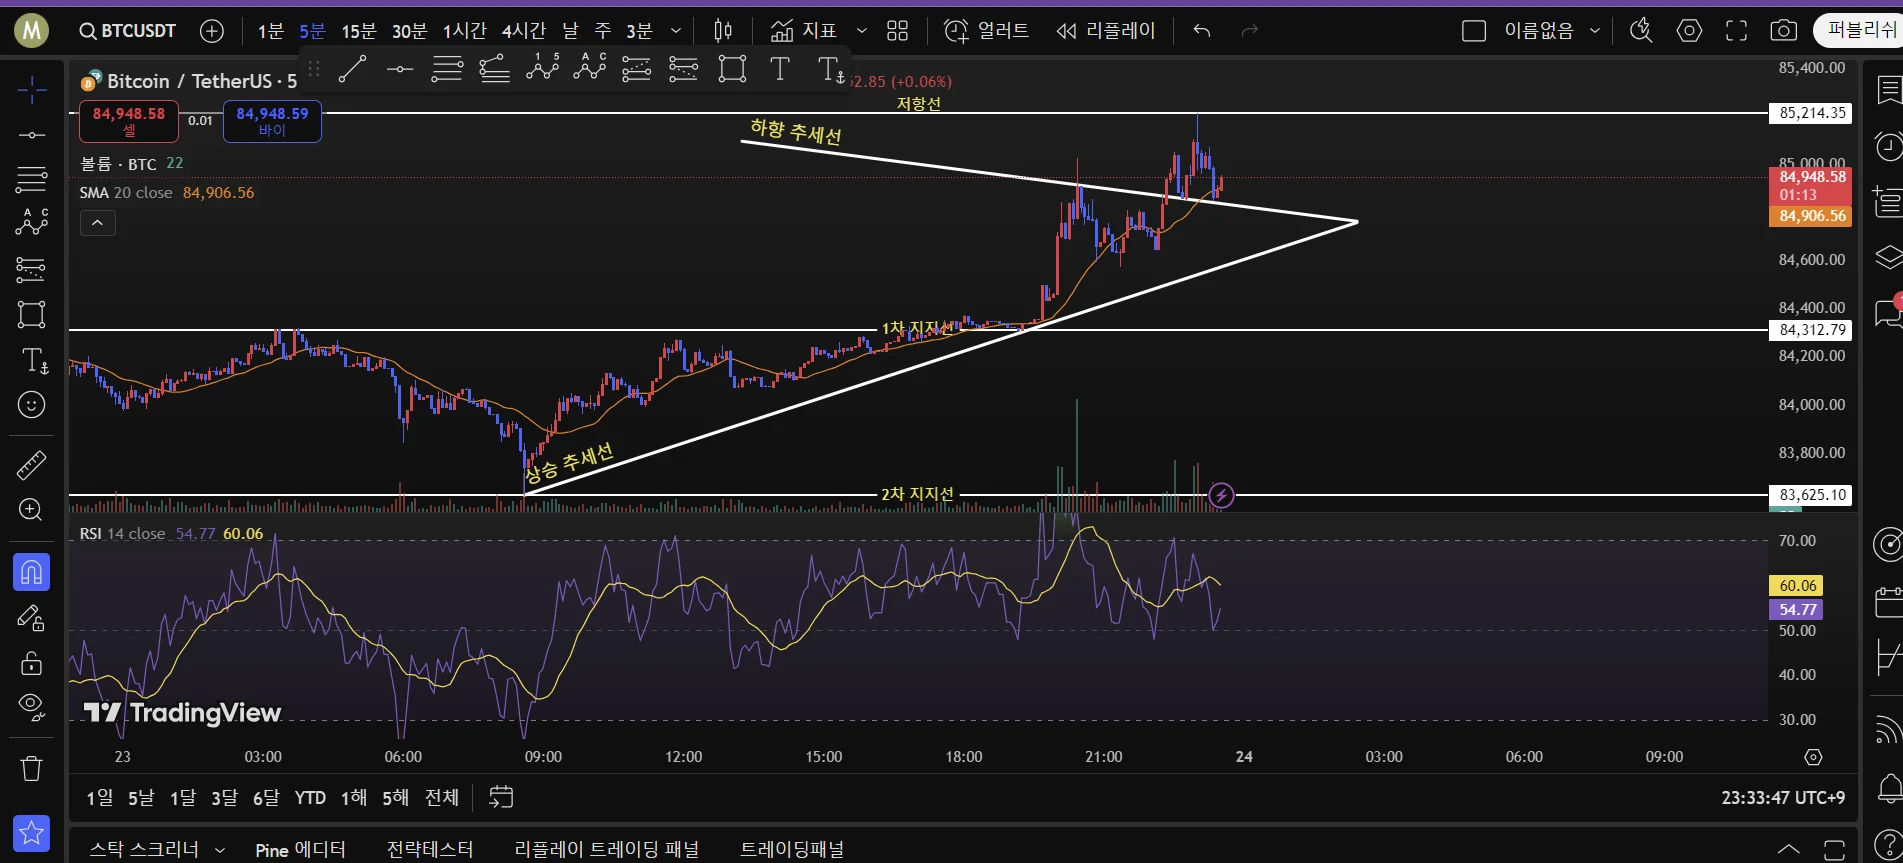Redo the chart action
The height and width of the screenshot is (863, 1903).
[x=1249, y=31]
